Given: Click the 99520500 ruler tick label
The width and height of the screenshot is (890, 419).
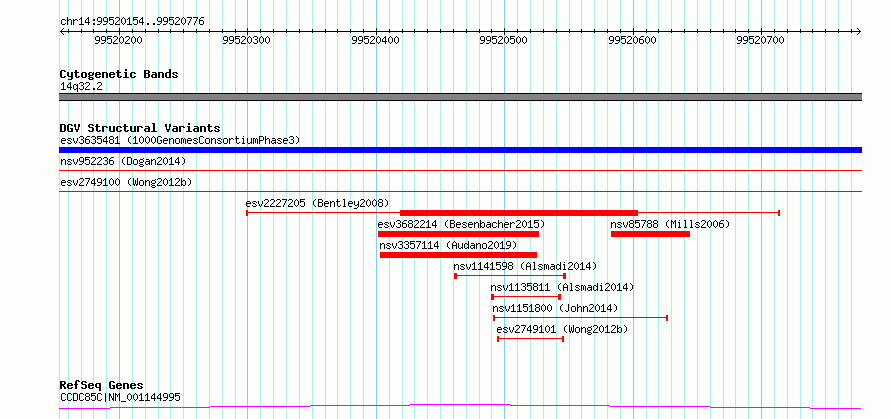Looking at the screenshot, I should [x=503, y=40].
